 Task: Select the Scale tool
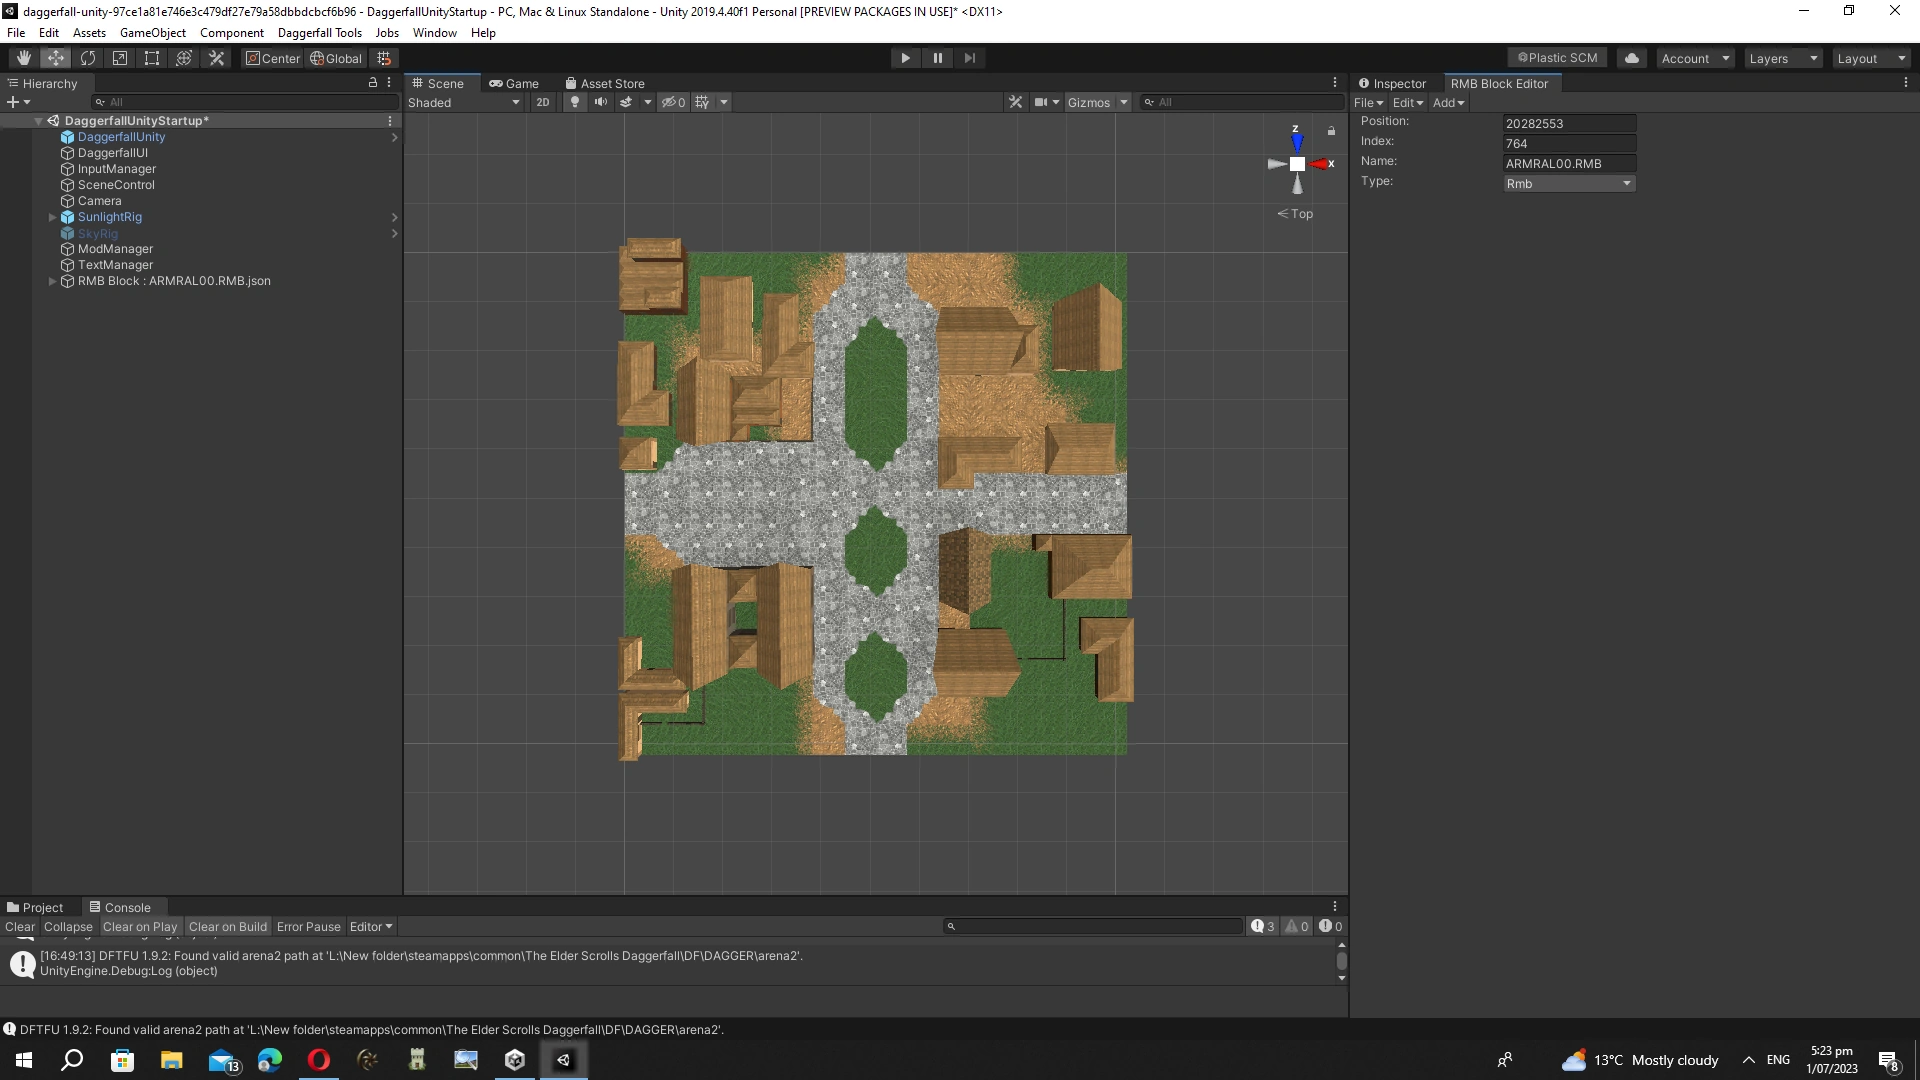click(120, 58)
